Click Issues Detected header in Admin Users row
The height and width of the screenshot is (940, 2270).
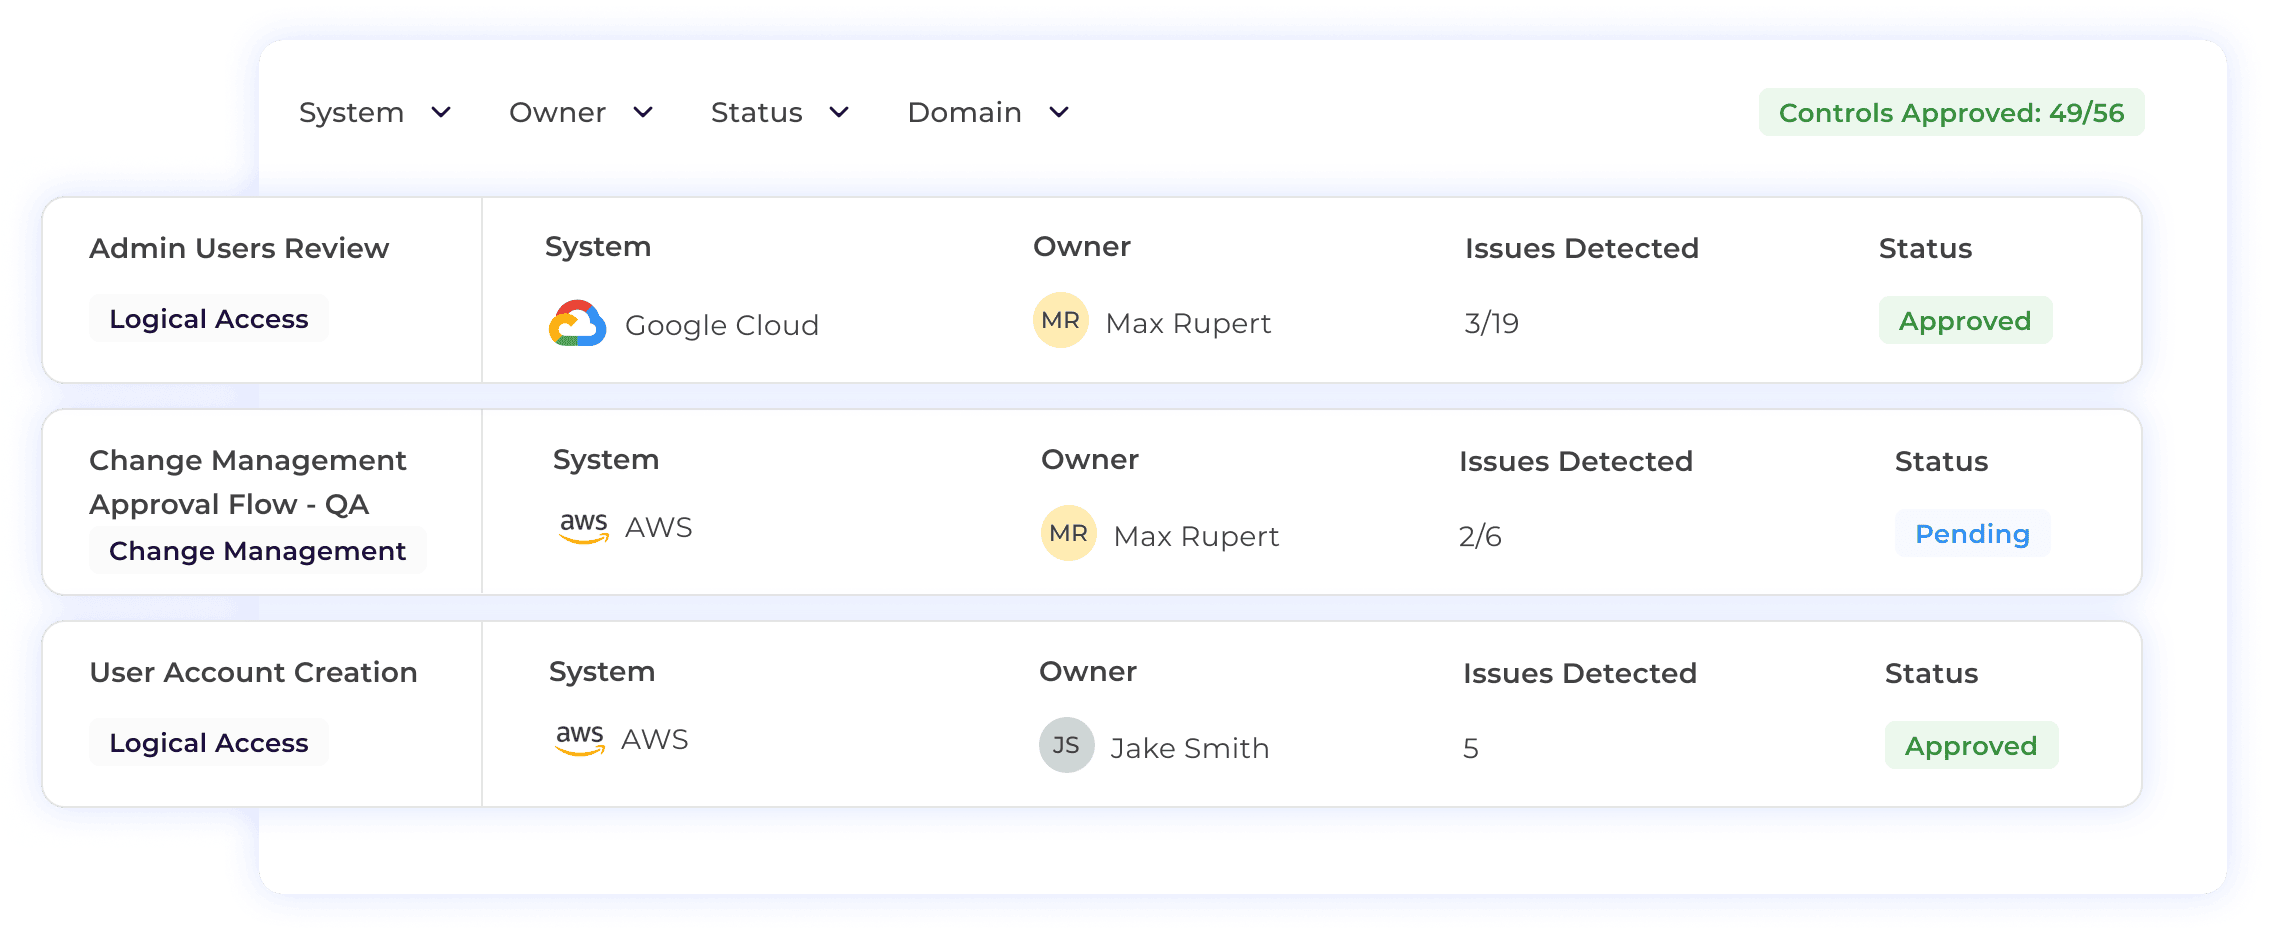[1582, 248]
